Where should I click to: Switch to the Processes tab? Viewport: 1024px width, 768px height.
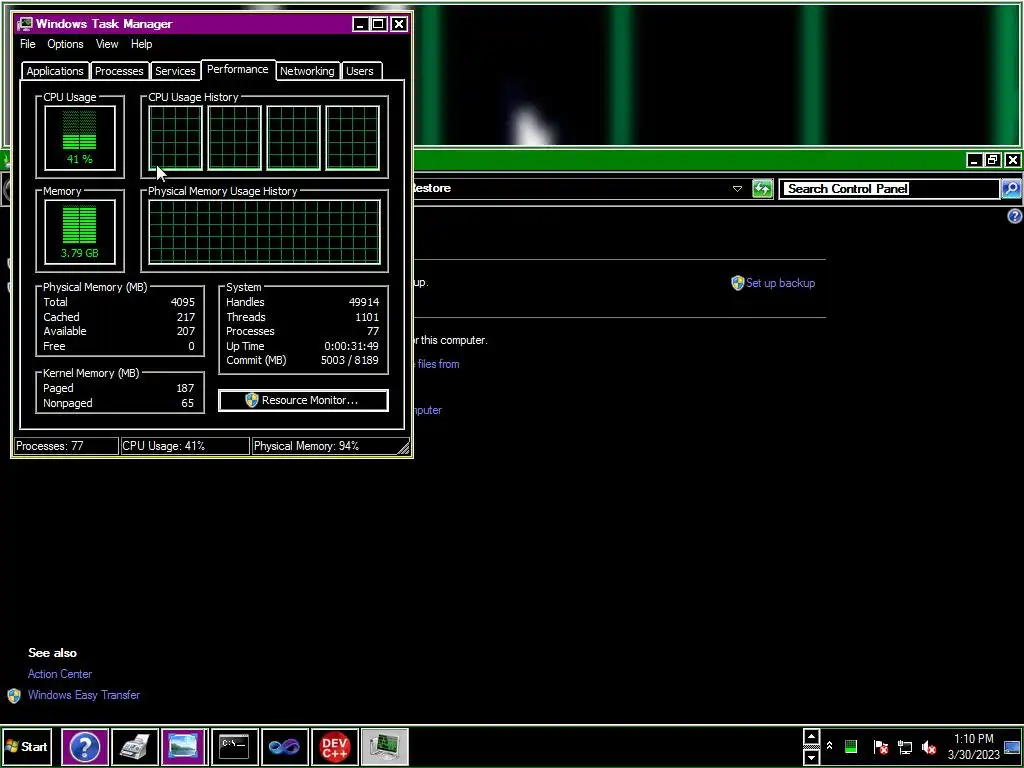[x=119, y=71]
